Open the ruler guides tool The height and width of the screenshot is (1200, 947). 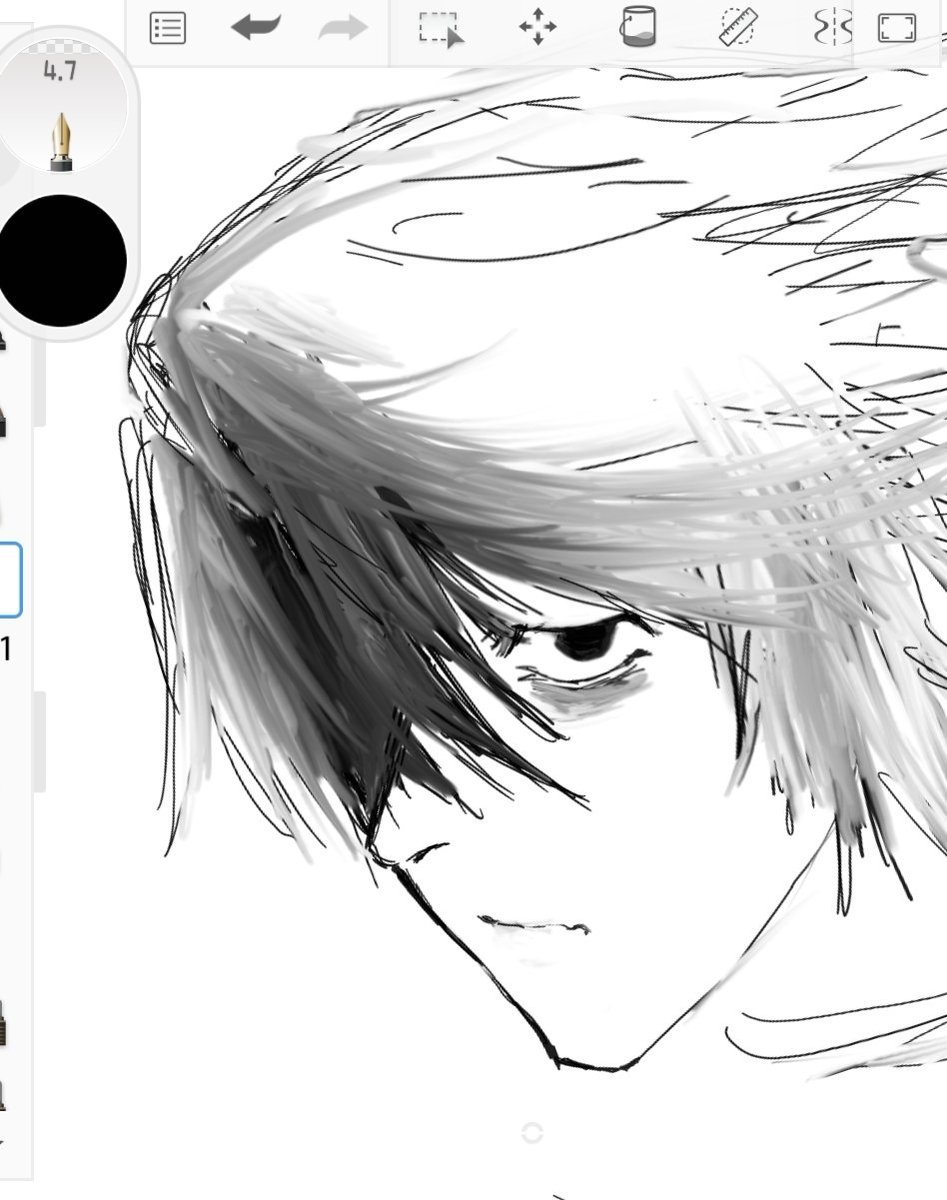click(738, 28)
